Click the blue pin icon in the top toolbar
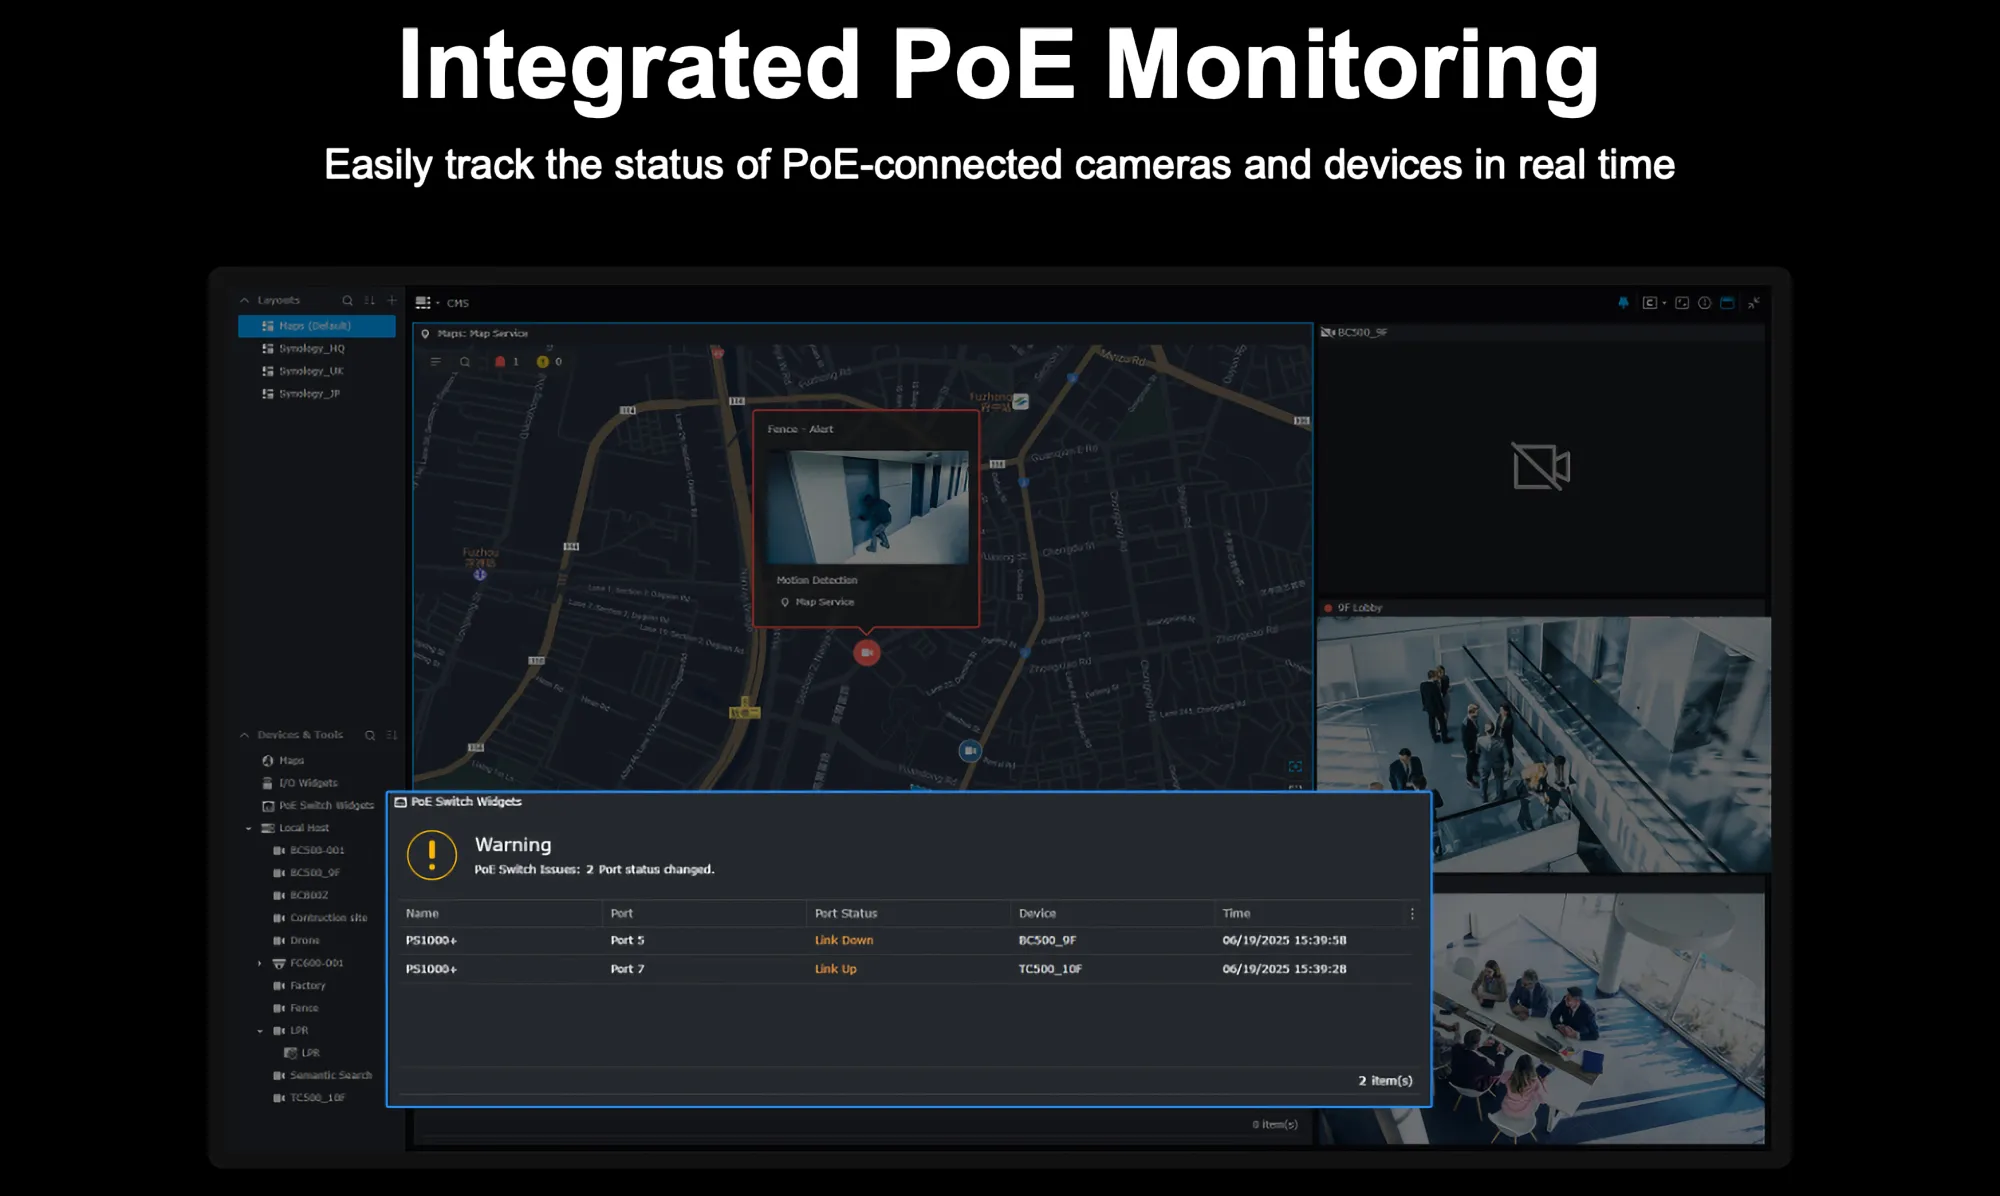This screenshot has height=1196, width=2000. point(1623,303)
